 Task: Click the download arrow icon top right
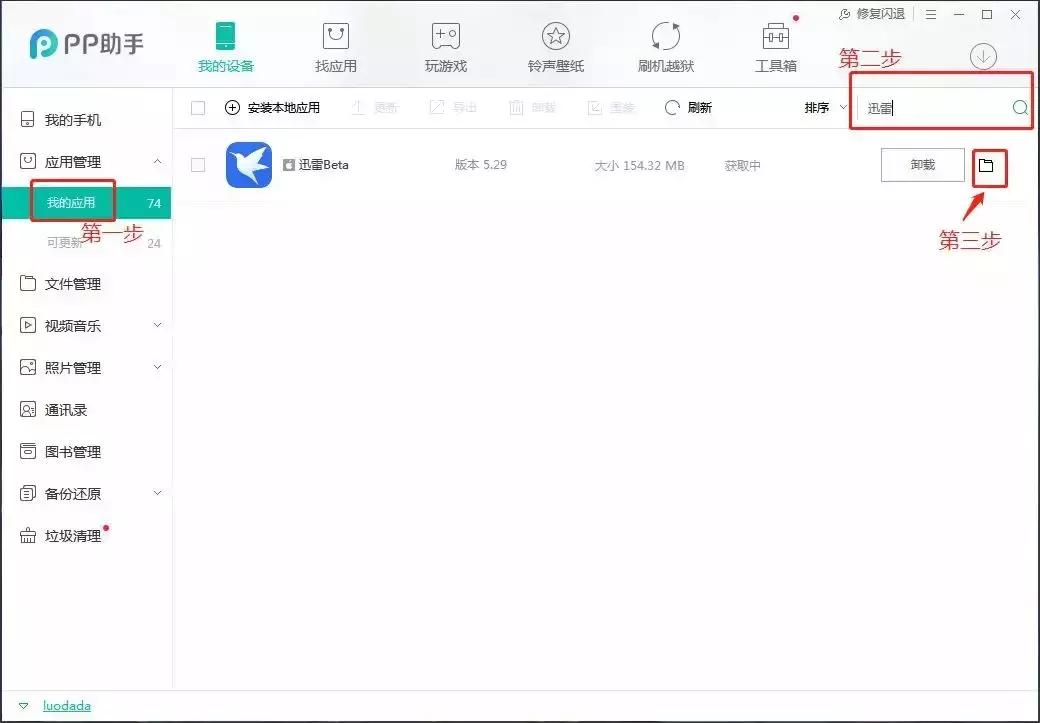pyautogui.click(x=983, y=57)
